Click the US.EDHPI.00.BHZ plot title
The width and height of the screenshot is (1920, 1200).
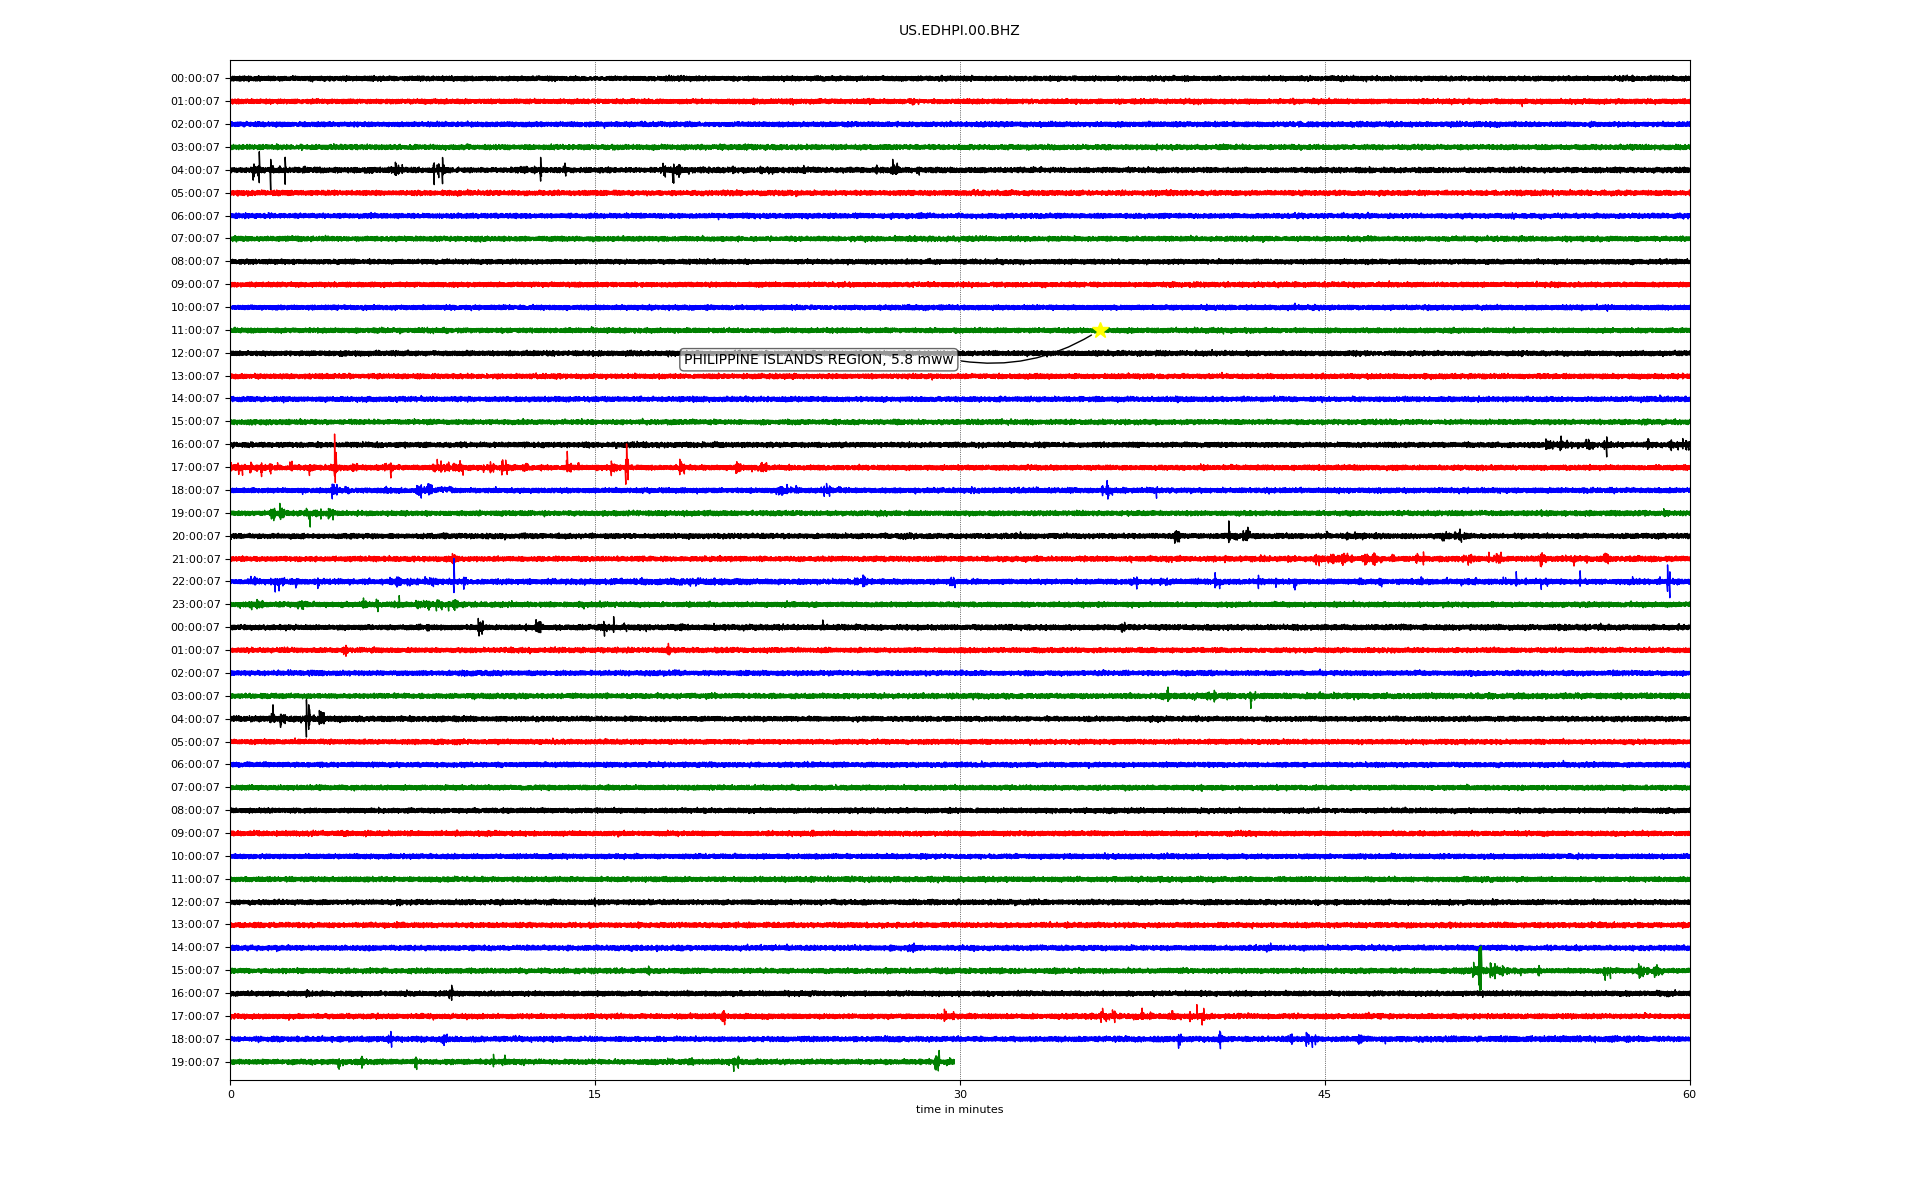coord(959,31)
